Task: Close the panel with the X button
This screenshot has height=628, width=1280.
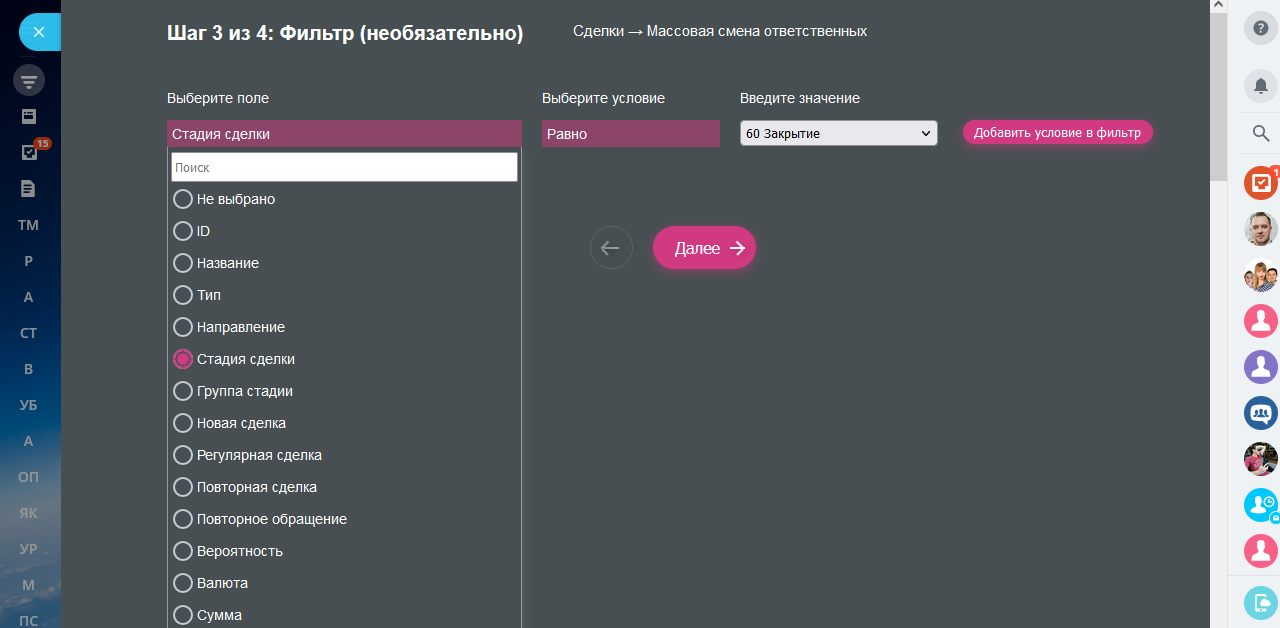Action: pos(39,32)
